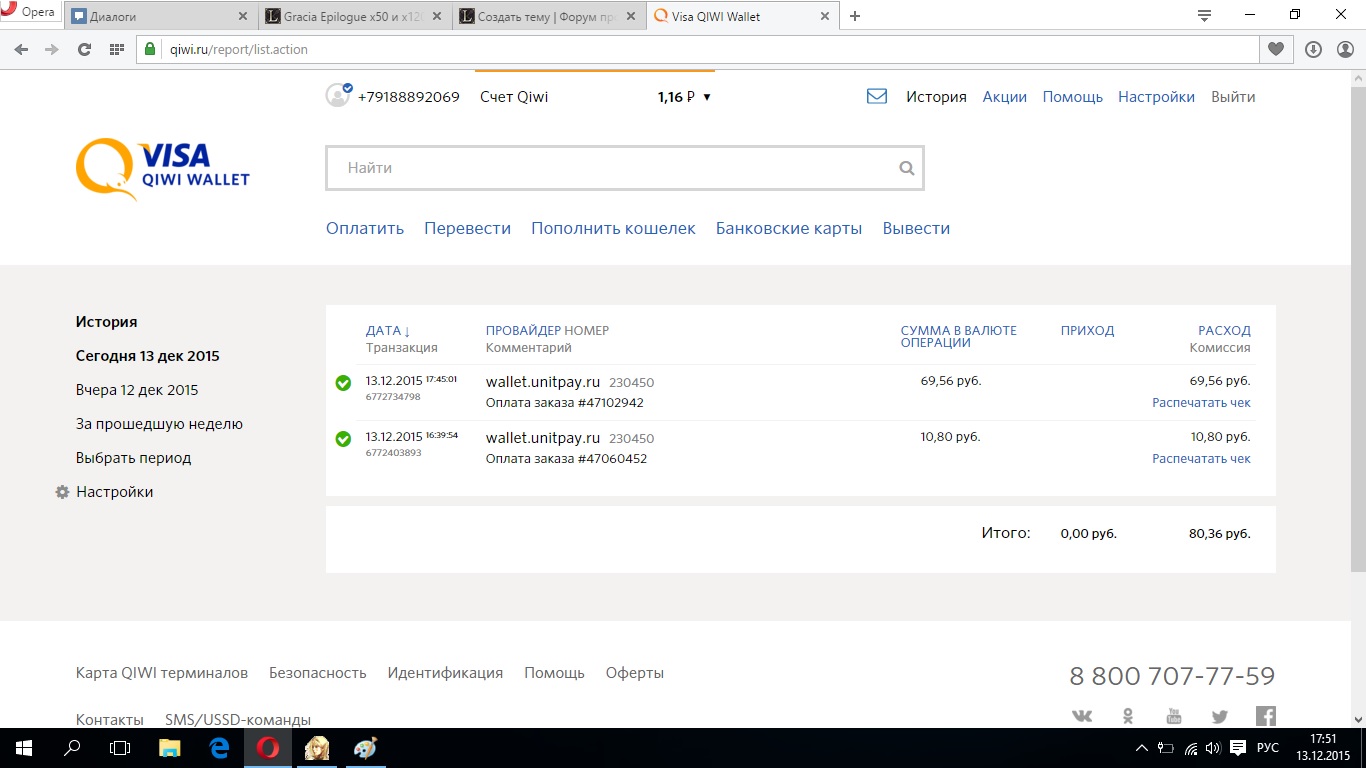Click the magnifier icon in search field
1366x768 pixels.
[x=906, y=168]
